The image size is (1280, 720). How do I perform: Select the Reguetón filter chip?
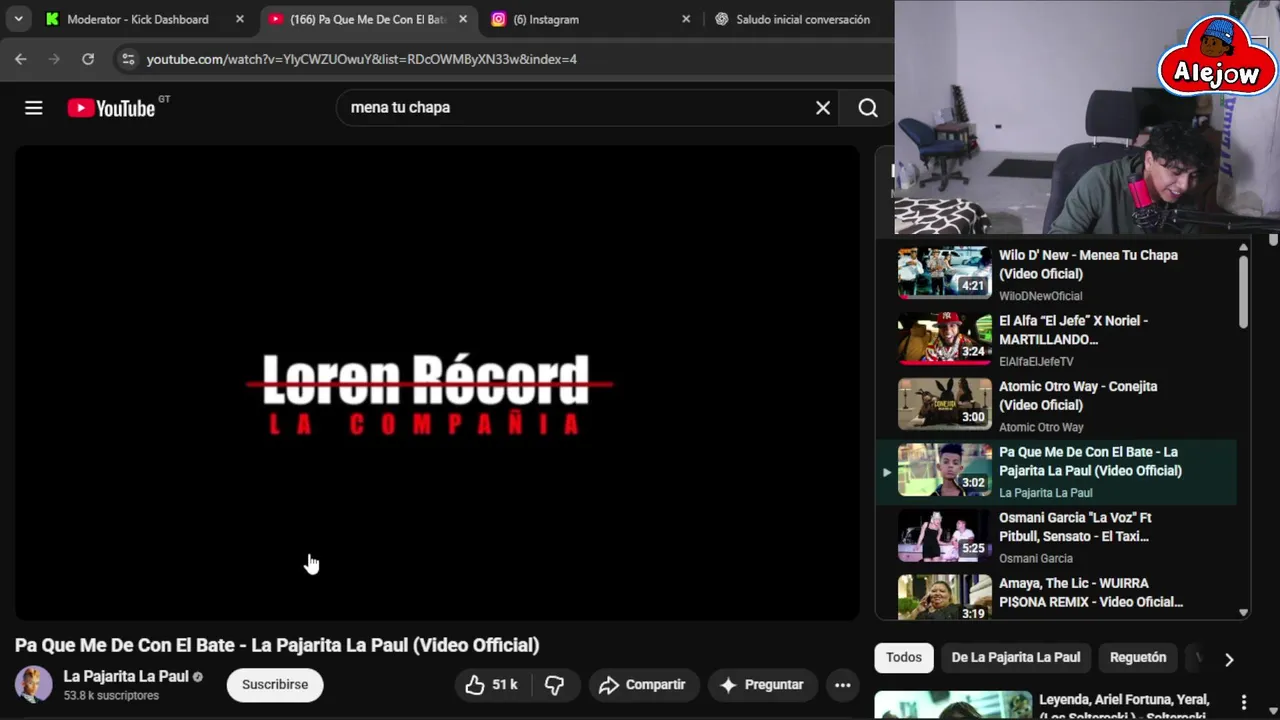click(1138, 657)
